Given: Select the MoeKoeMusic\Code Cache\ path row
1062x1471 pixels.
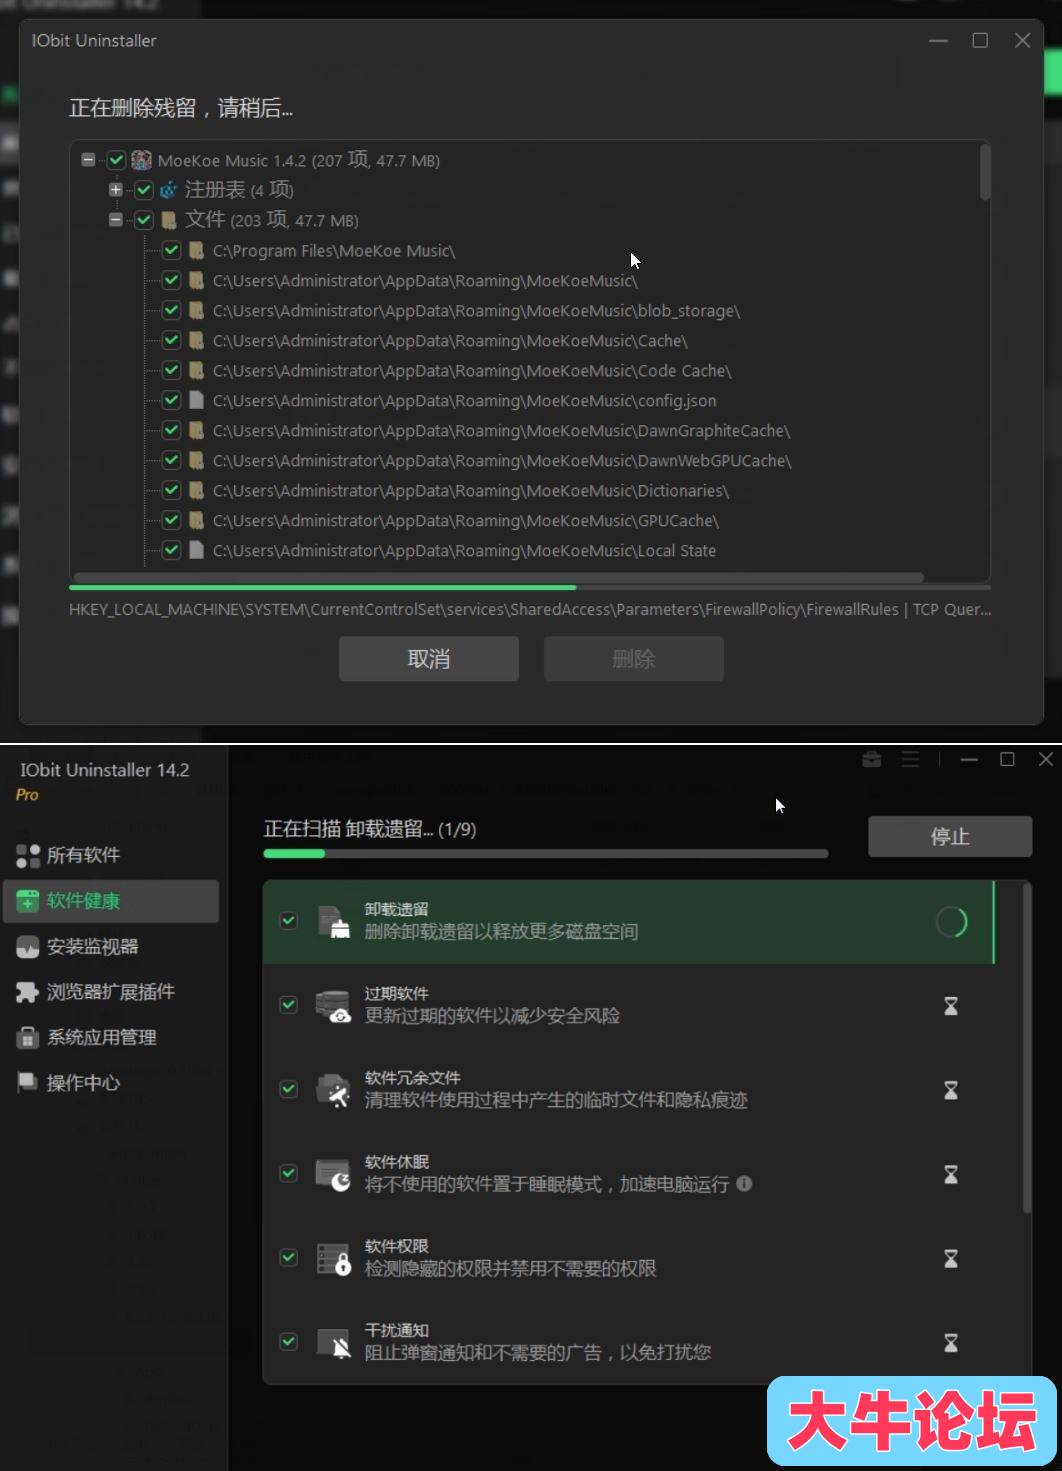Looking at the screenshot, I should [x=472, y=370].
